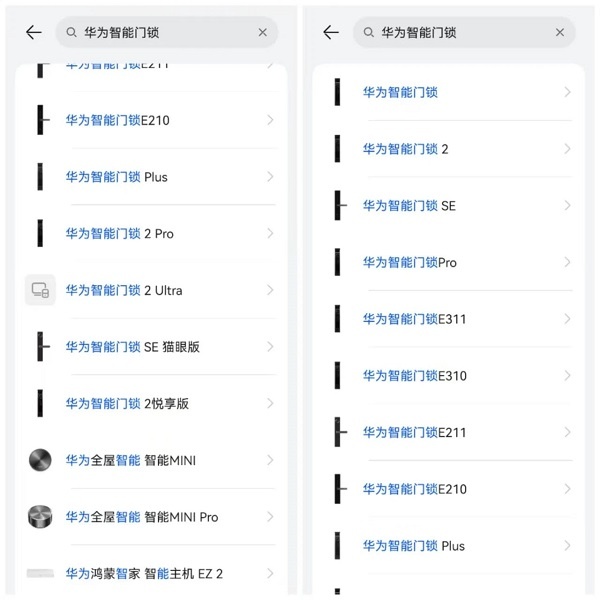This screenshot has width=600, height=600.
Task: Open the 华为智能门锁 SE 猫眼版 entry
Action: point(133,347)
